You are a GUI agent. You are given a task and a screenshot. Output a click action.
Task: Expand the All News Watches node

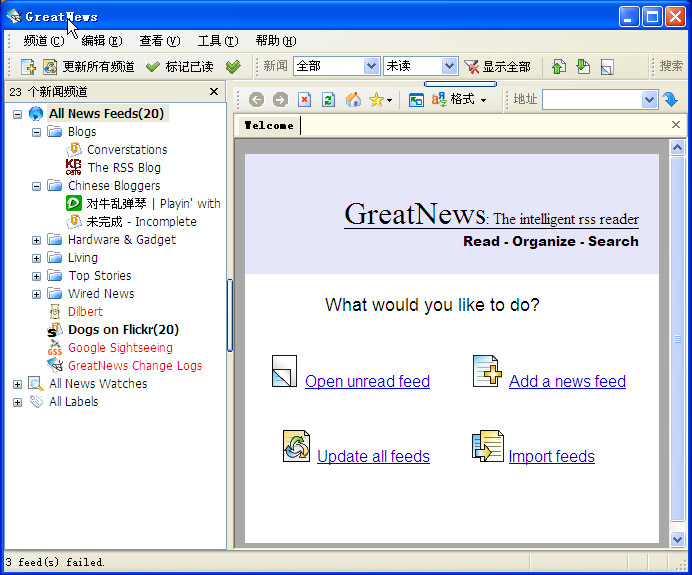[x=17, y=384]
